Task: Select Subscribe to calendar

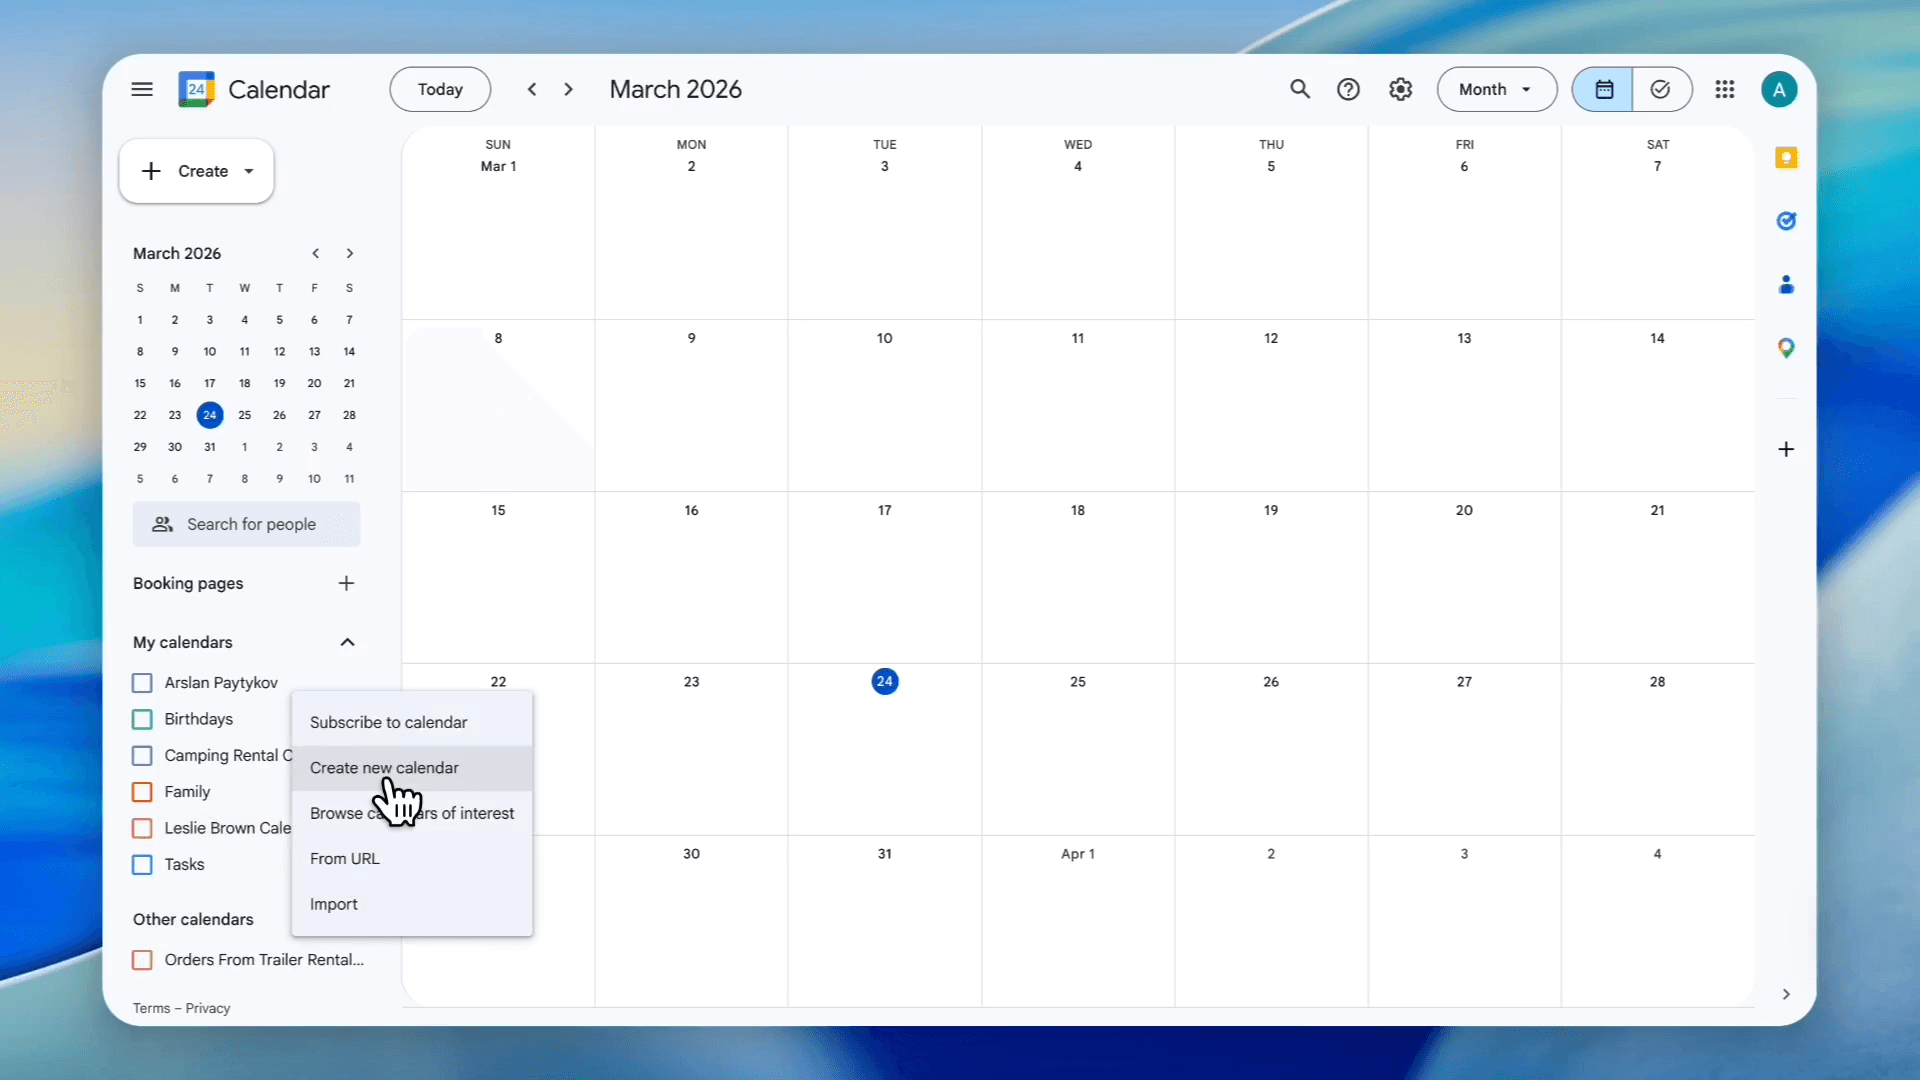Action: [x=411, y=722]
